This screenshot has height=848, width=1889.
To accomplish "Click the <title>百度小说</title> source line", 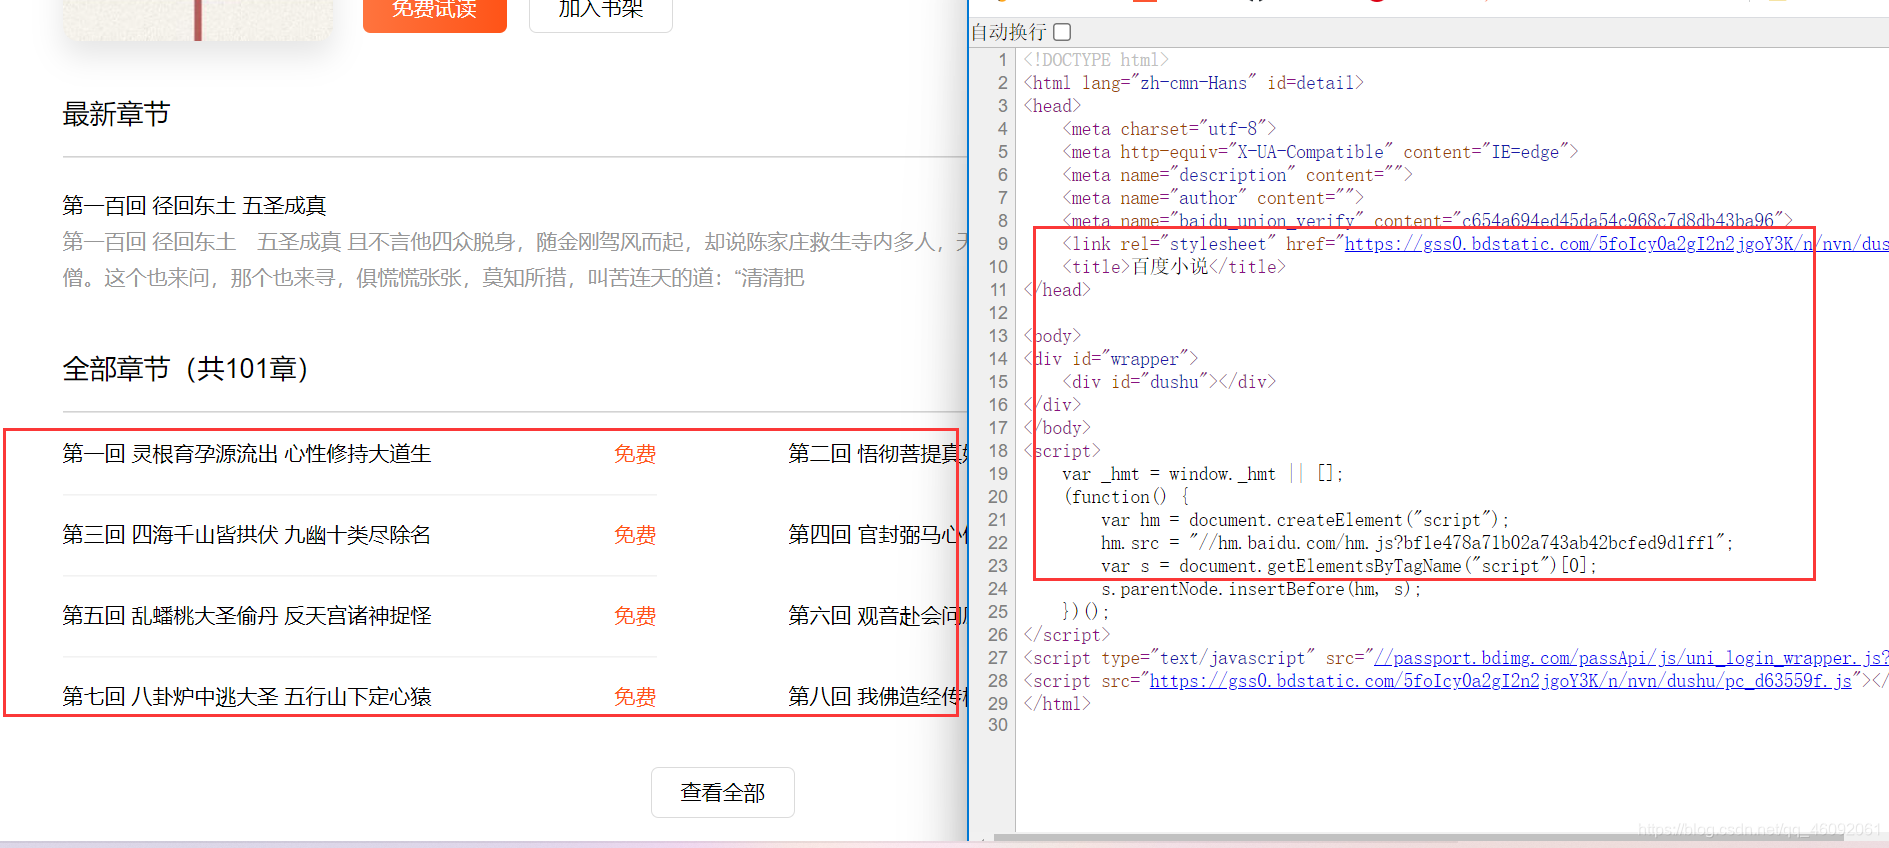I will (x=1173, y=267).
